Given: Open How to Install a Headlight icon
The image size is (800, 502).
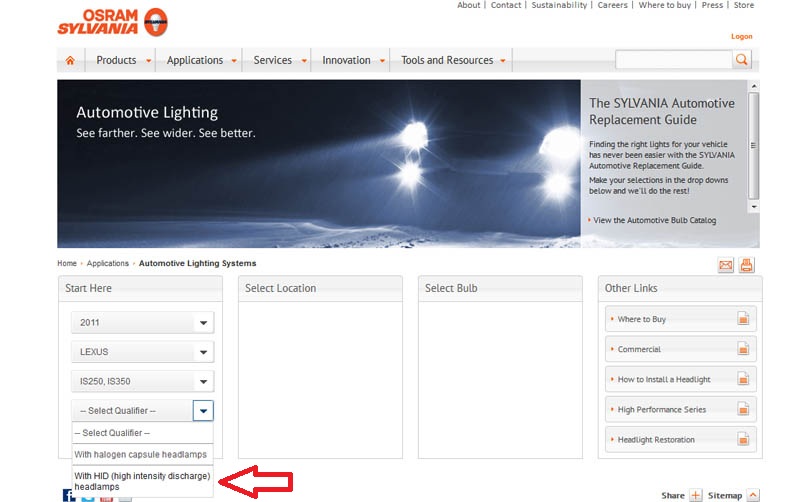Looking at the screenshot, I should pos(743,379).
